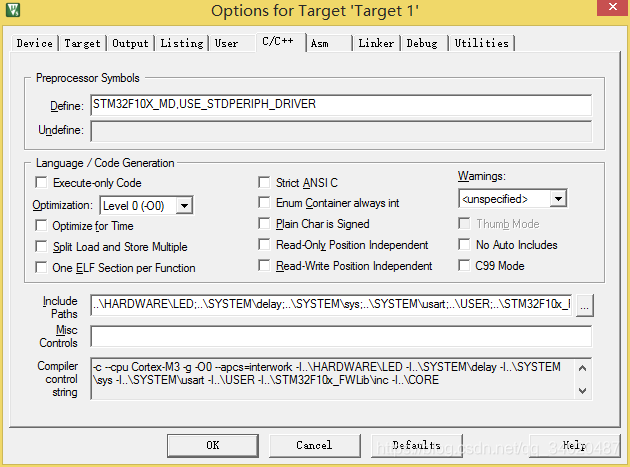630x467 pixels.
Task: Toggle Optimize for Time option
Action: pyautogui.click(x=42, y=226)
